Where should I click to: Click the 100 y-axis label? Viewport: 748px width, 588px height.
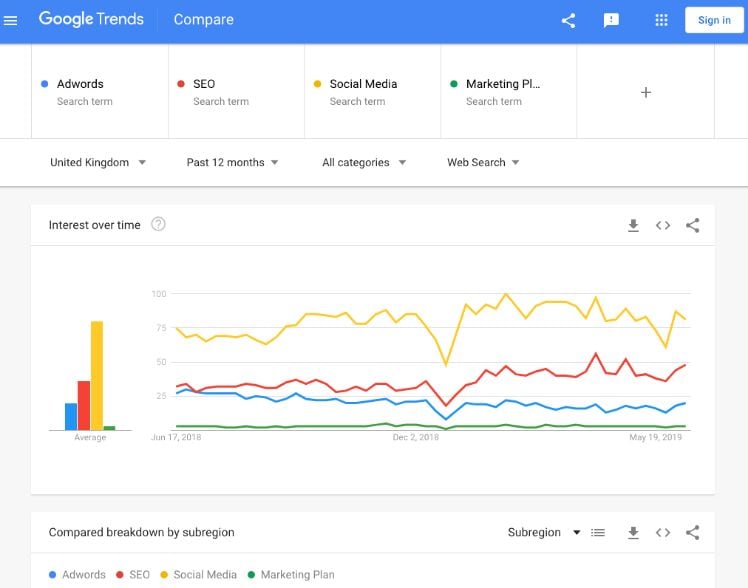159,294
